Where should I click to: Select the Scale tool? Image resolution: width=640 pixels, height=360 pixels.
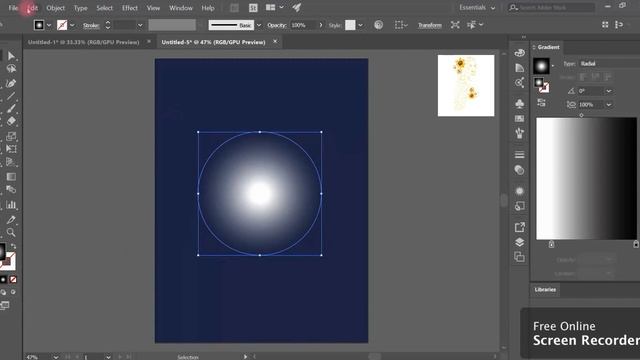tap(11, 136)
